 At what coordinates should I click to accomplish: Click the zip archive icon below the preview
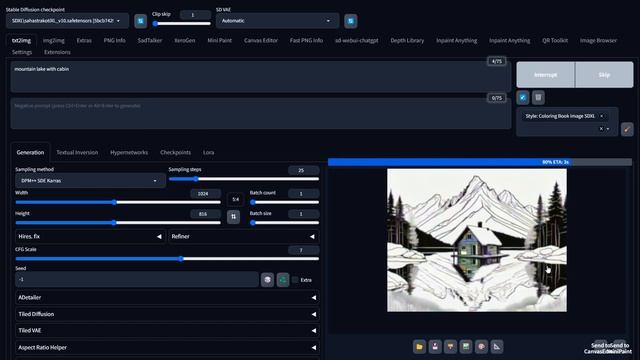click(x=450, y=347)
